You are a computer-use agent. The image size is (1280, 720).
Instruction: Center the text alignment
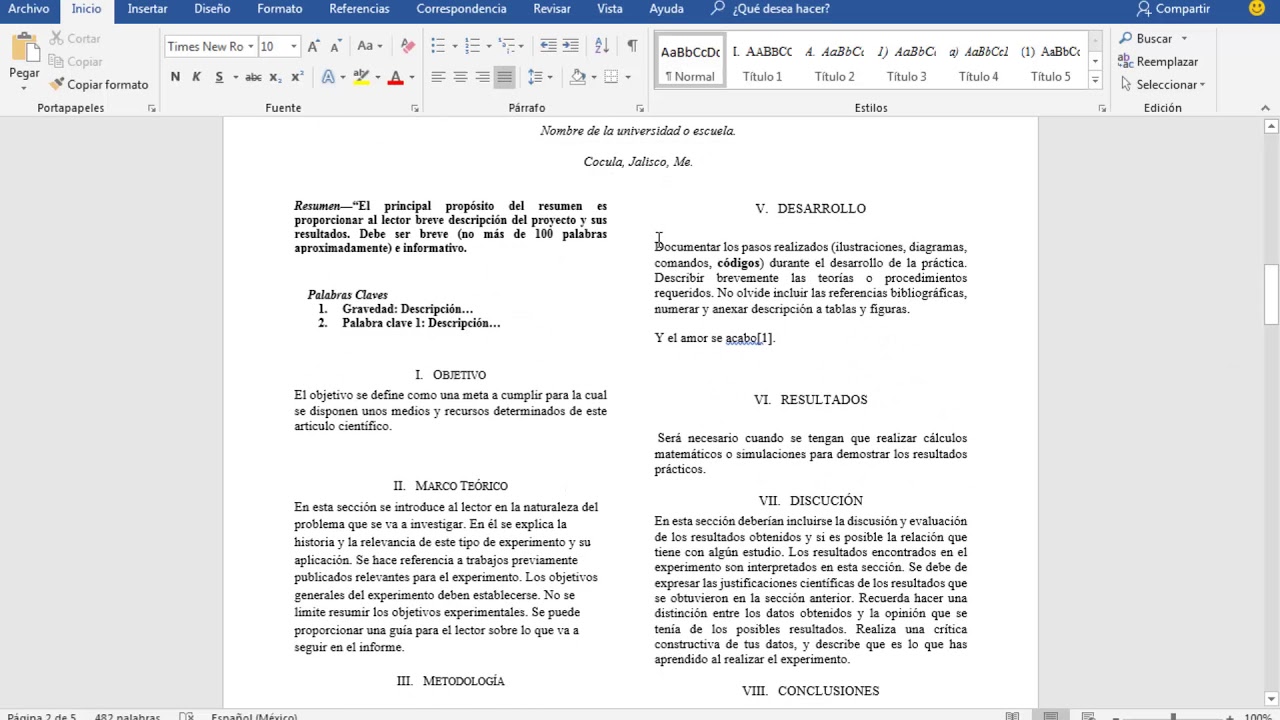coord(460,77)
